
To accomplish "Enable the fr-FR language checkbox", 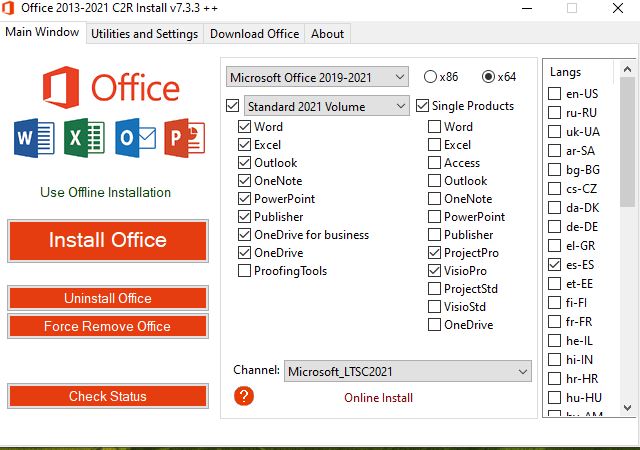I will (x=554, y=321).
